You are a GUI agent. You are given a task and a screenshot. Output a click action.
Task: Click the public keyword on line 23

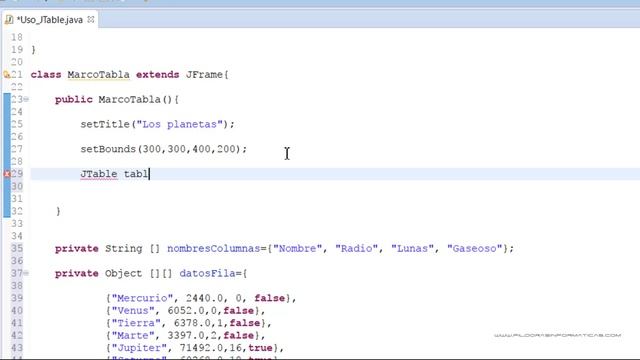(73, 99)
